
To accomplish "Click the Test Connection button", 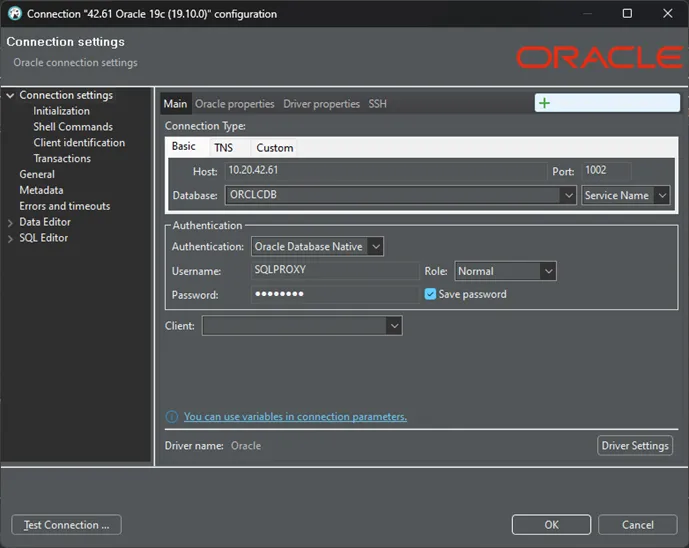I will click(66, 525).
